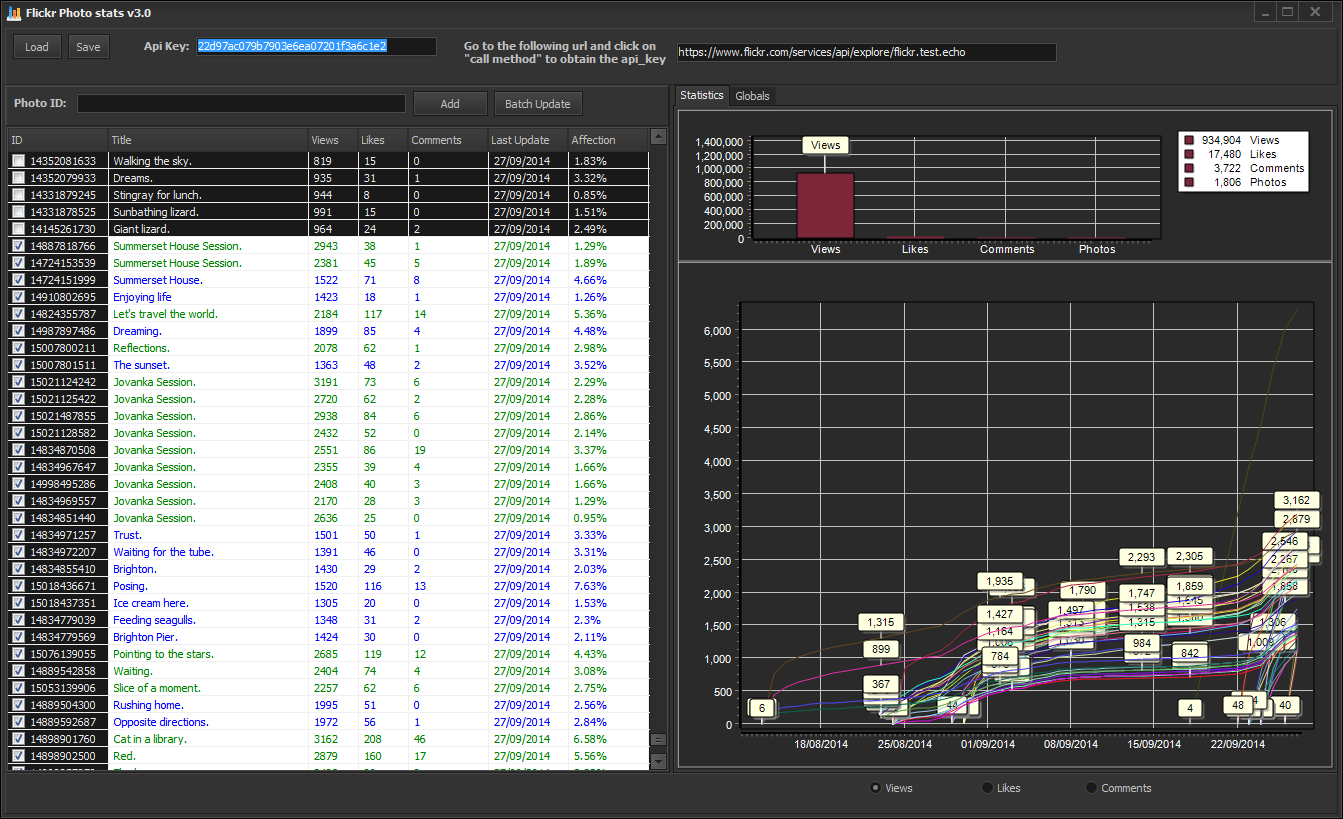Switch to the Globals tab
Viewport: 1343px width, 819px height.
752,96
